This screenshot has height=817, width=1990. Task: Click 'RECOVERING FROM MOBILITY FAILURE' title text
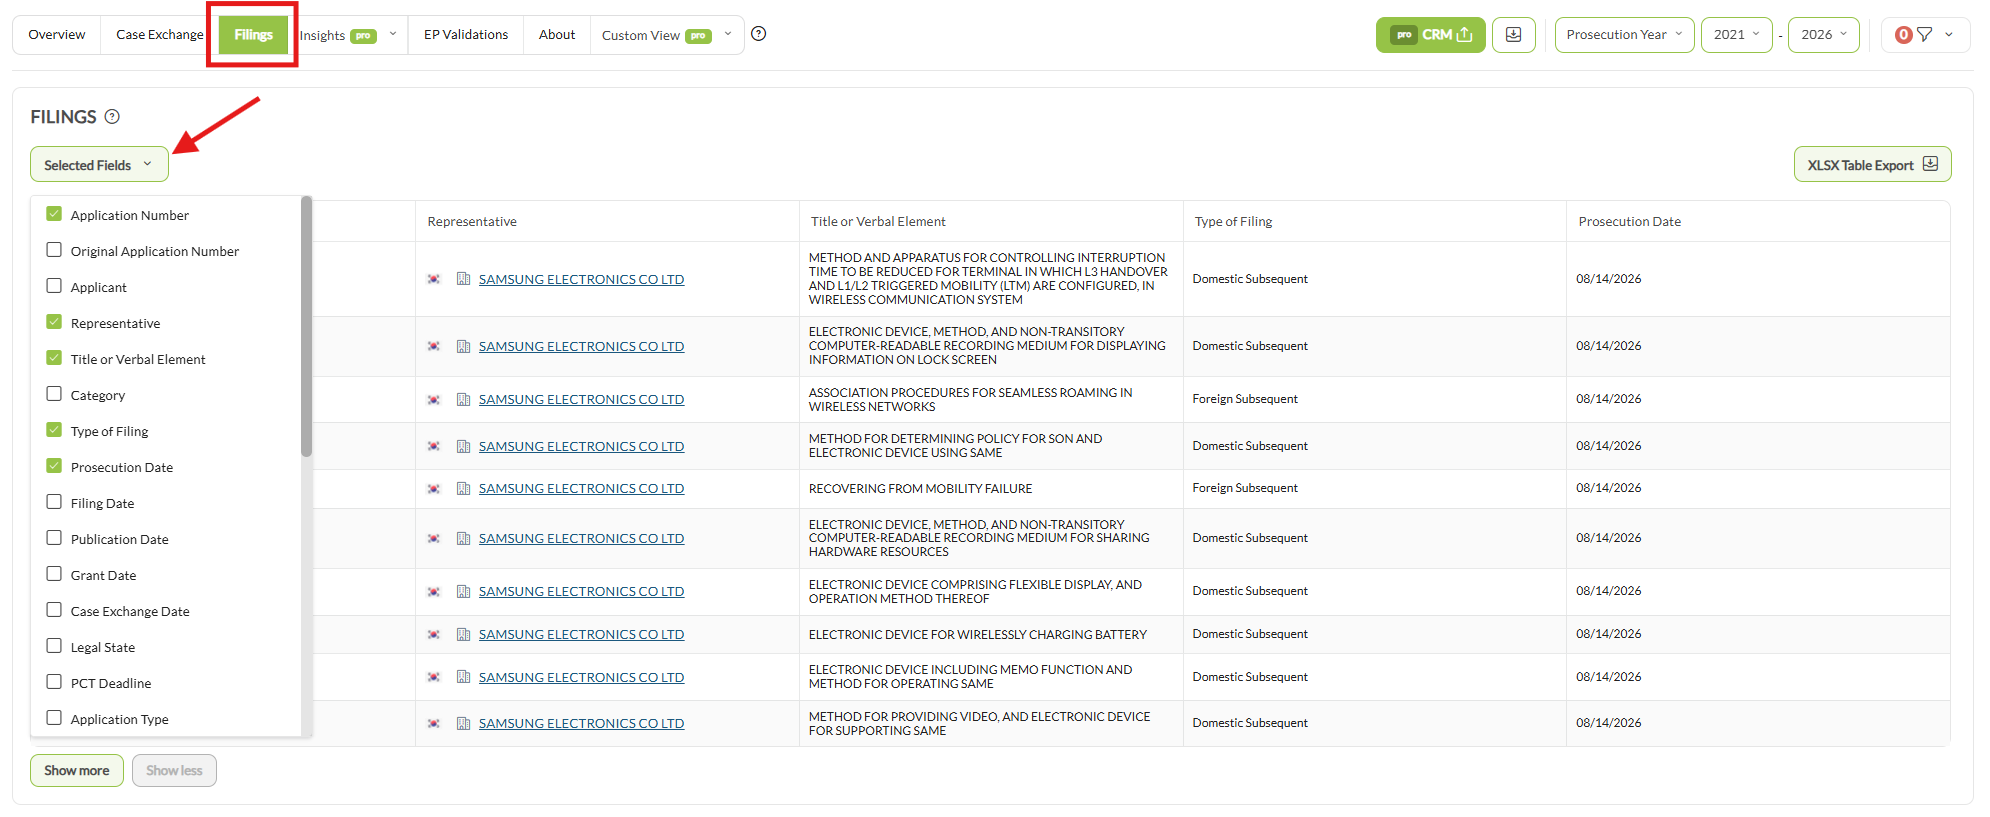pos(920,489)
